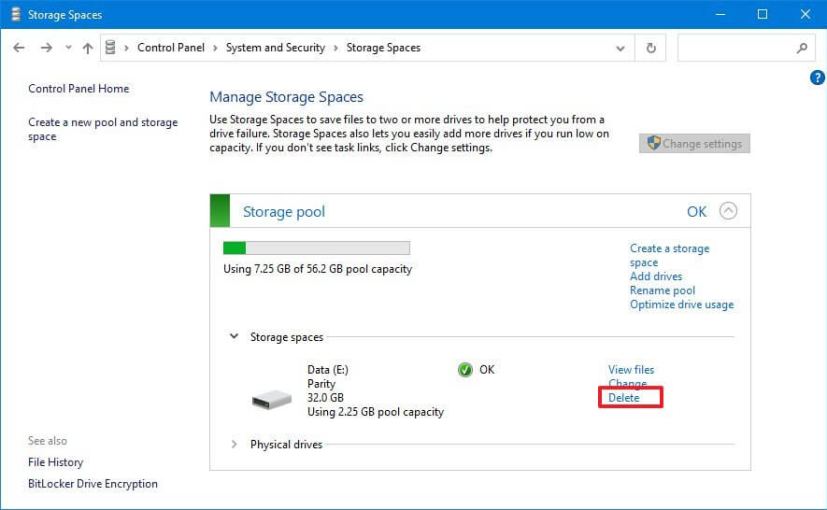Refresh the Storage Spaces page
The width and height of the screenshot is (827, 510).
coord(651,48)
